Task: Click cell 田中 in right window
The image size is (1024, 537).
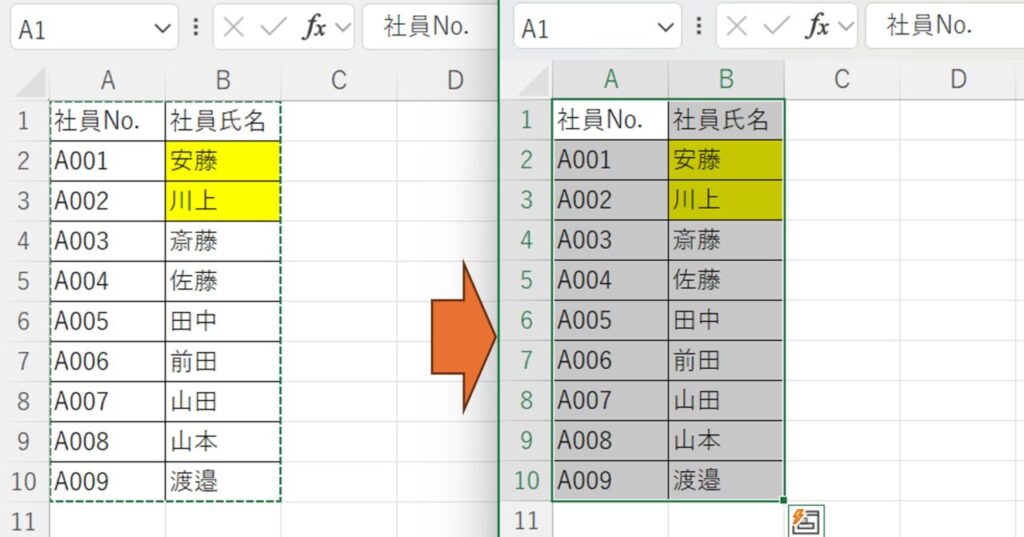Action: tap(726, 320)
